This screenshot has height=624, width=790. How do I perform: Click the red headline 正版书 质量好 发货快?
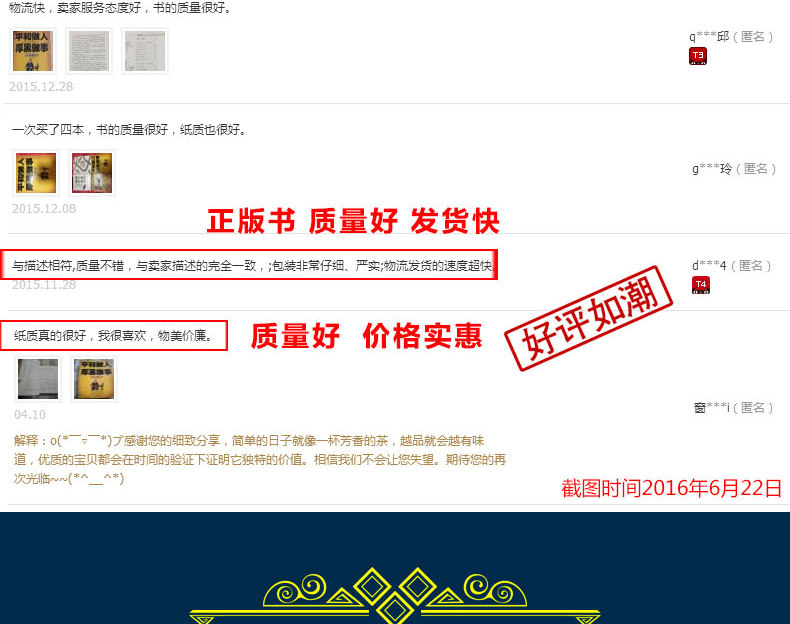point(353,221)
